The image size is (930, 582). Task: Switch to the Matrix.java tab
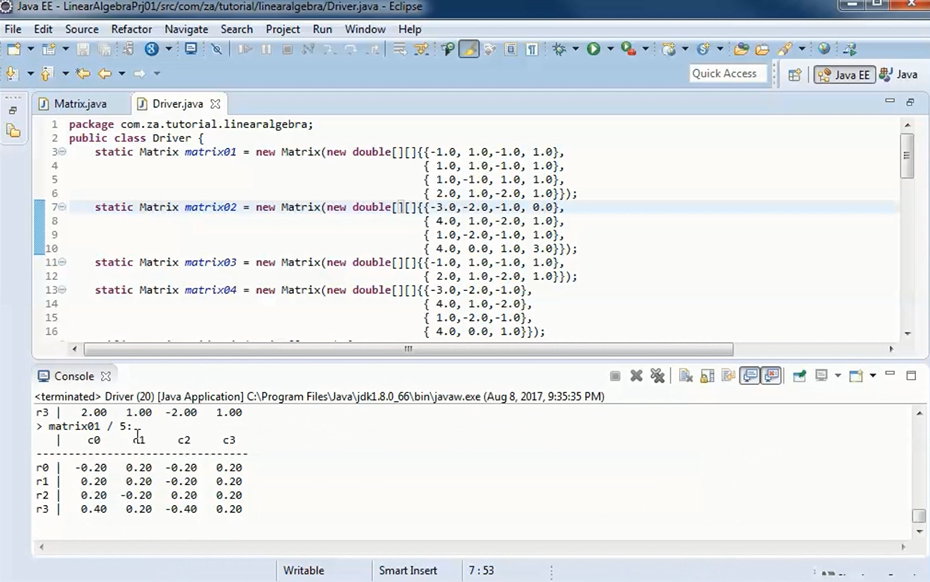(x=80, y=103)
